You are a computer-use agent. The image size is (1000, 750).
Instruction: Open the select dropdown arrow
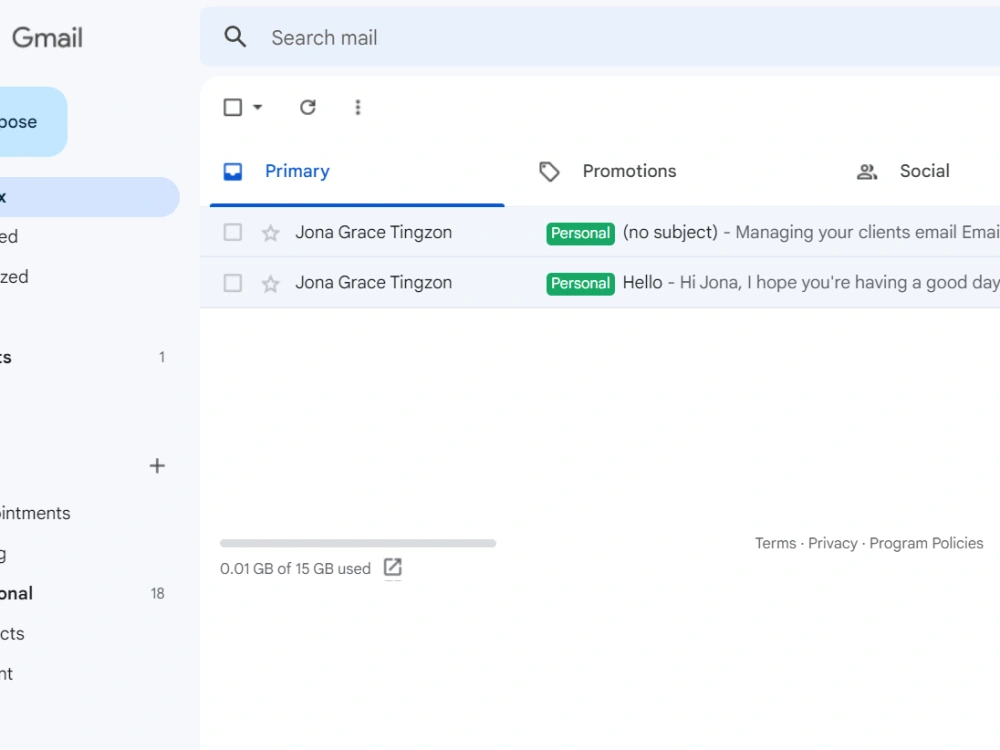pyautogui.click(x=258, y=107)
